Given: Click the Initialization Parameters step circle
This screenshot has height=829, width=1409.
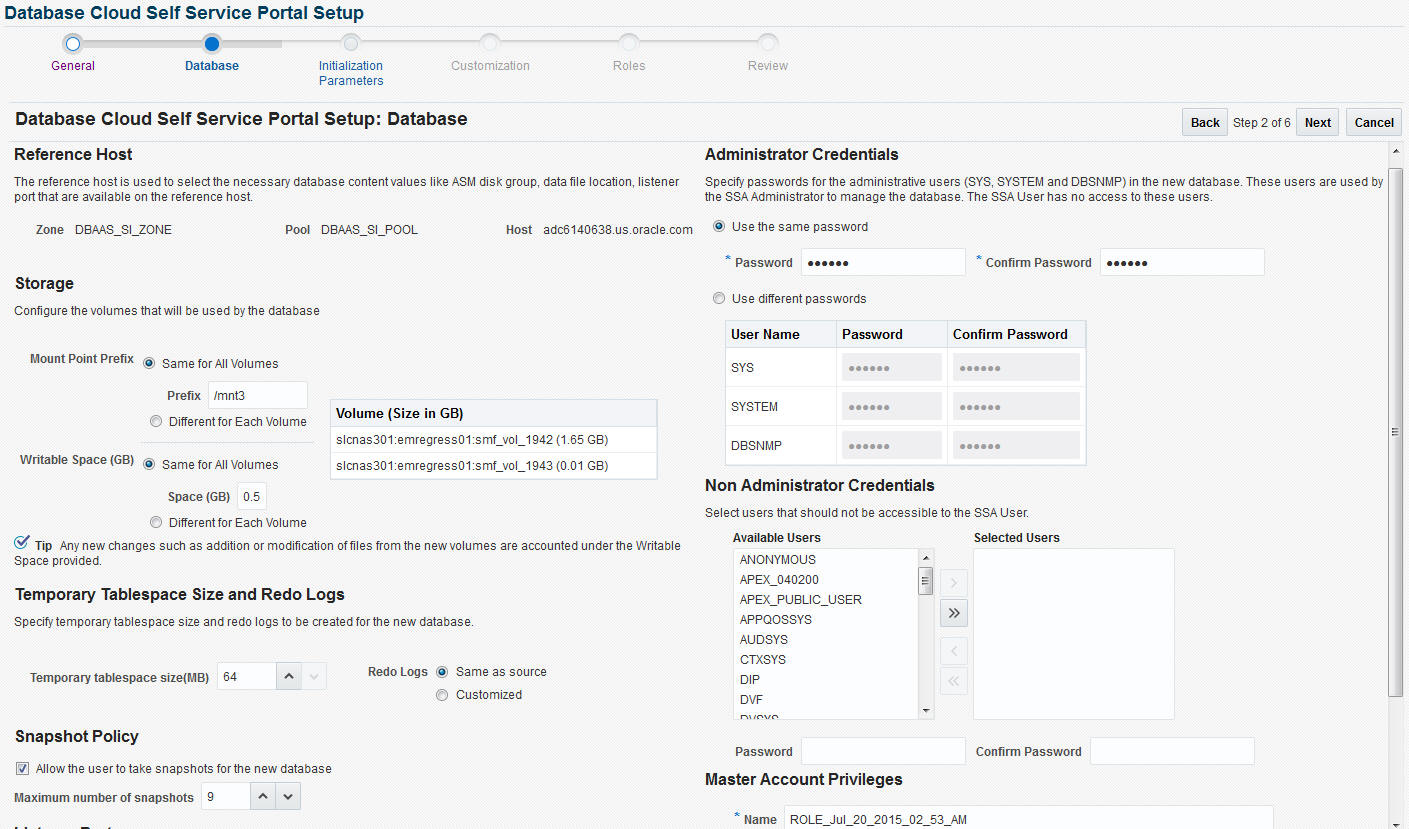Looking at the screenshot, I should 350,43.
